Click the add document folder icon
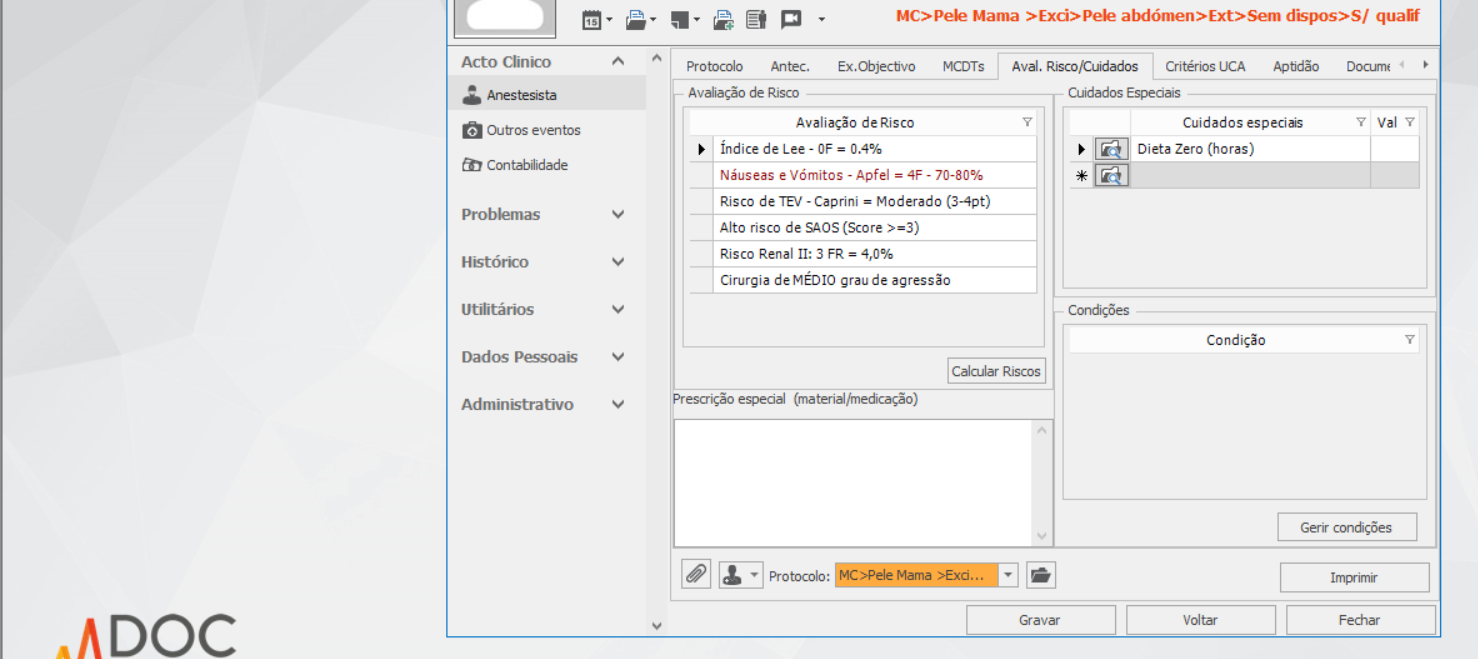Image resolution: width=1478 pixels, height=659 pixels. 723,19
